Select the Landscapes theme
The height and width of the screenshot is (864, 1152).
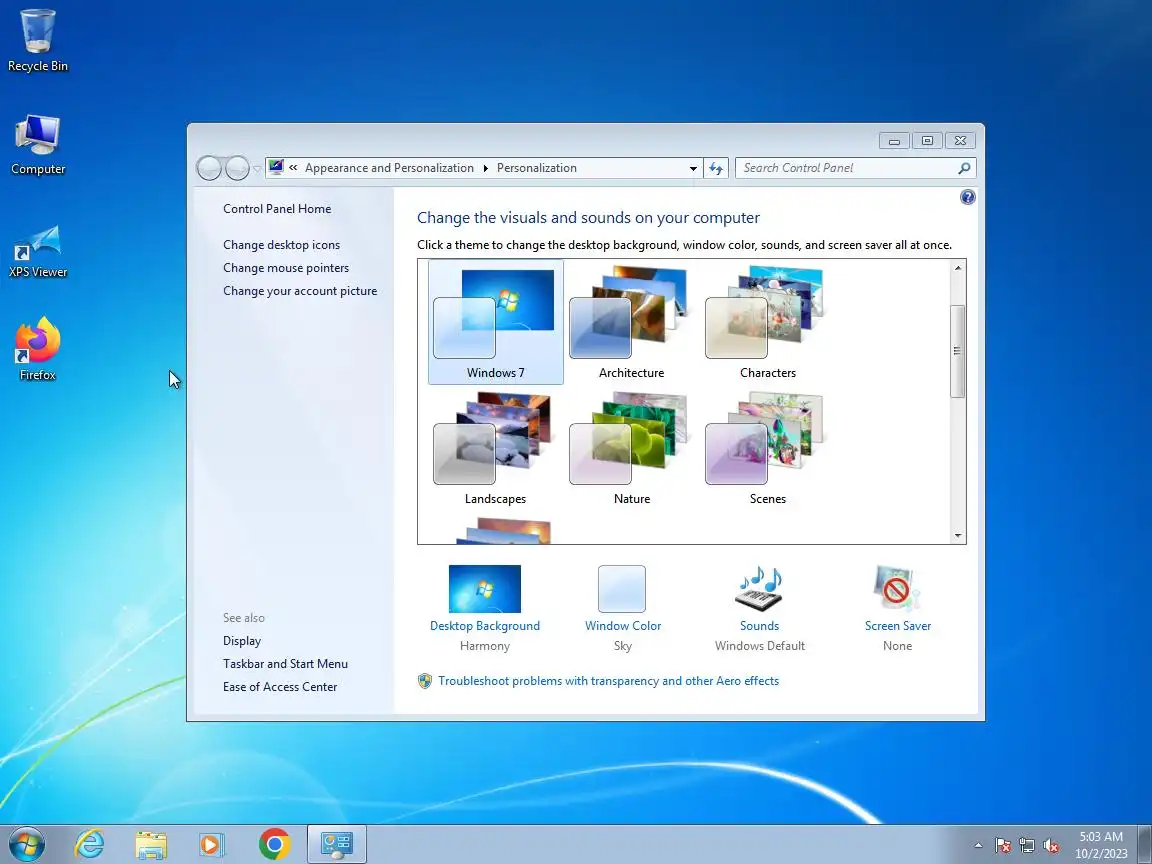point(495,448)
